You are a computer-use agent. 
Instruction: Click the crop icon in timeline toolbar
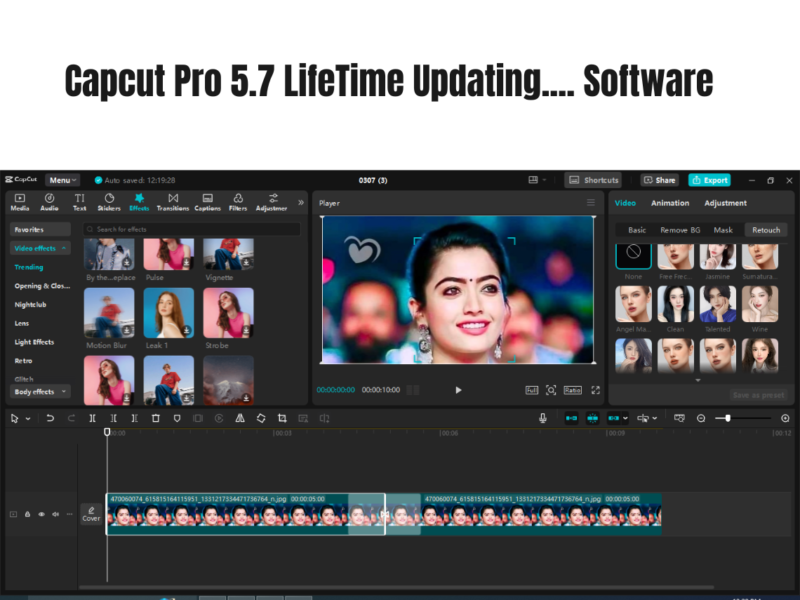coord(282,418)
